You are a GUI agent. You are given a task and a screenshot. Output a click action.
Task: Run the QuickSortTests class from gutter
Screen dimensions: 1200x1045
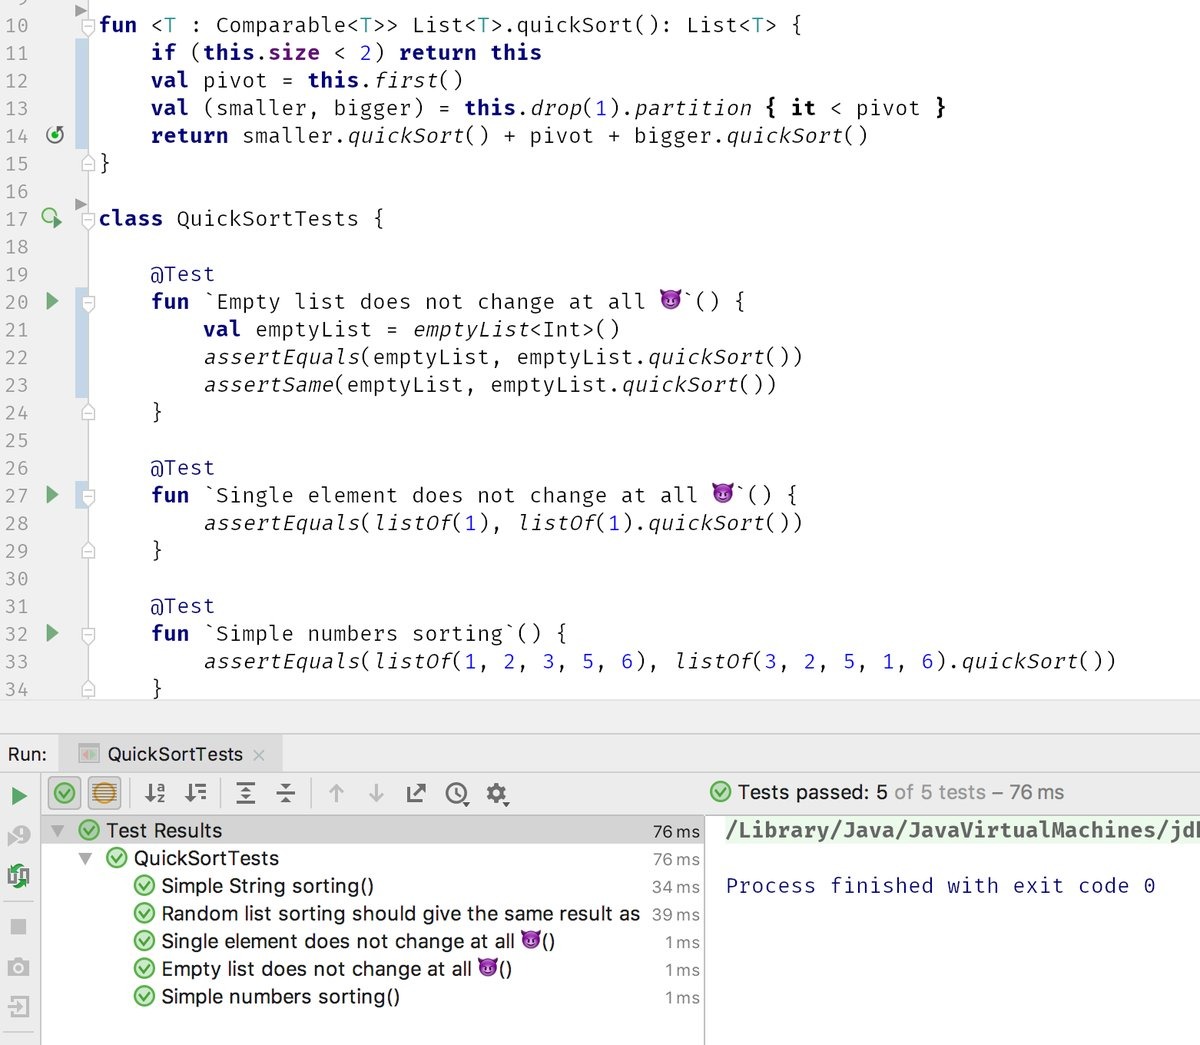click(51, 218)
